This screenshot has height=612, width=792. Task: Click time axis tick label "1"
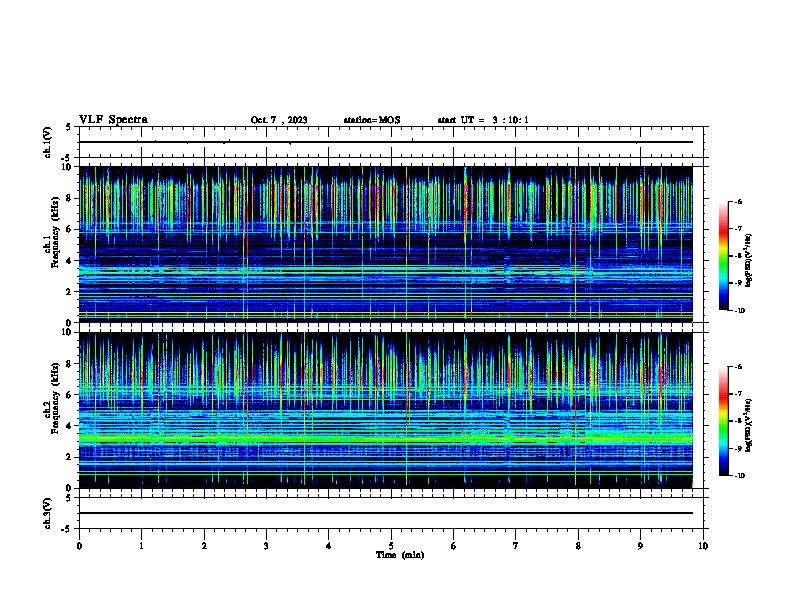pyautogui.click(x=141, y=546)
